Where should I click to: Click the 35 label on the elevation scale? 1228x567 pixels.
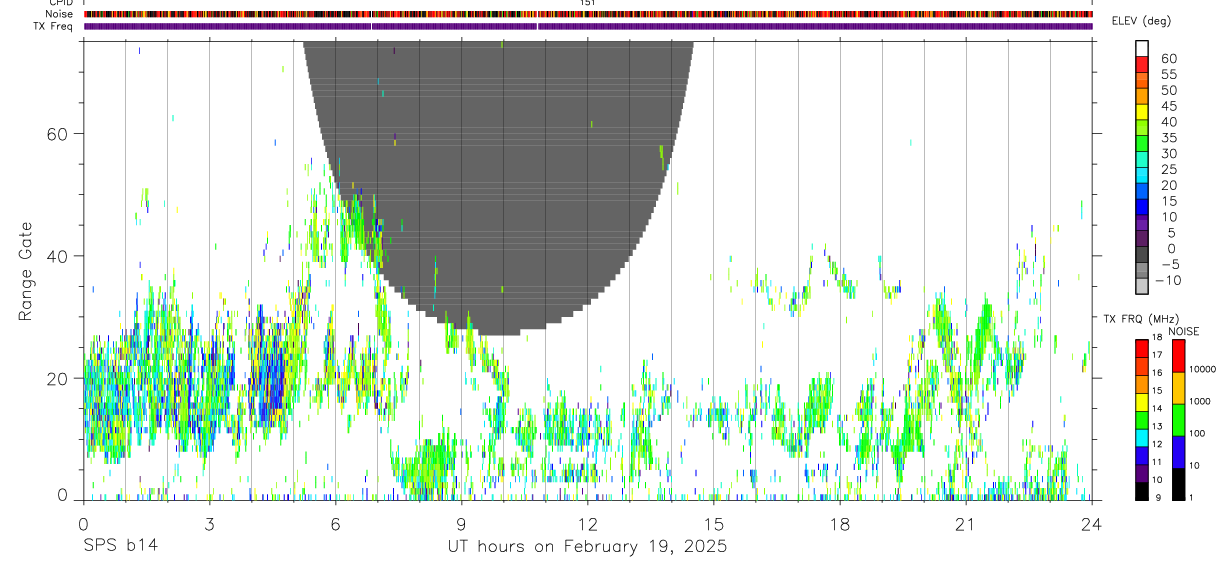[1168, 138]
